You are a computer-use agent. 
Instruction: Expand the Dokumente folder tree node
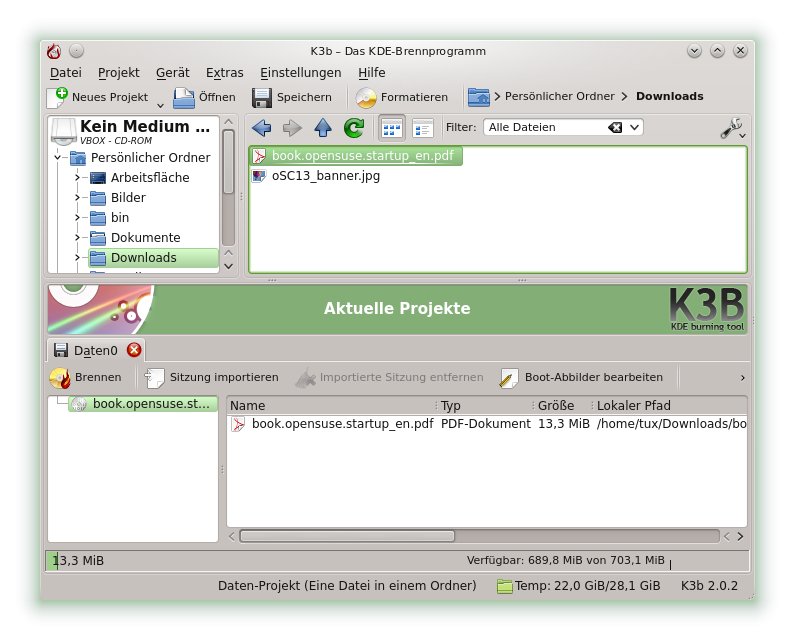[77, 238]
